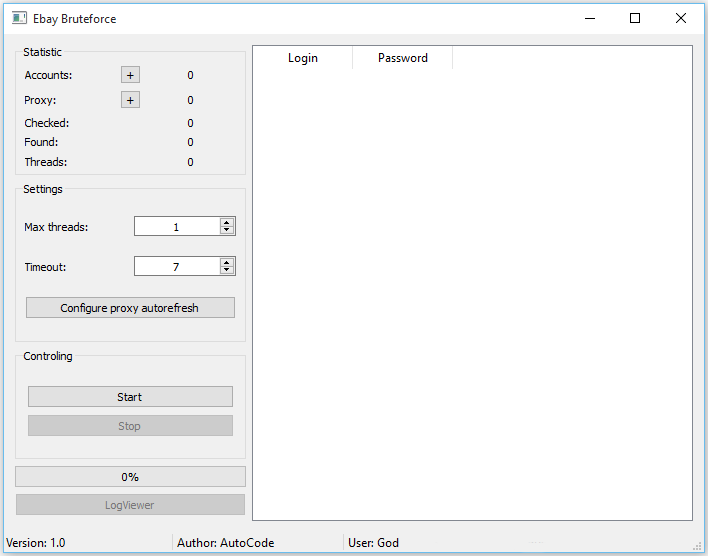
Task: Open Configure proxy autorefresh
Action: pos(130,308)
